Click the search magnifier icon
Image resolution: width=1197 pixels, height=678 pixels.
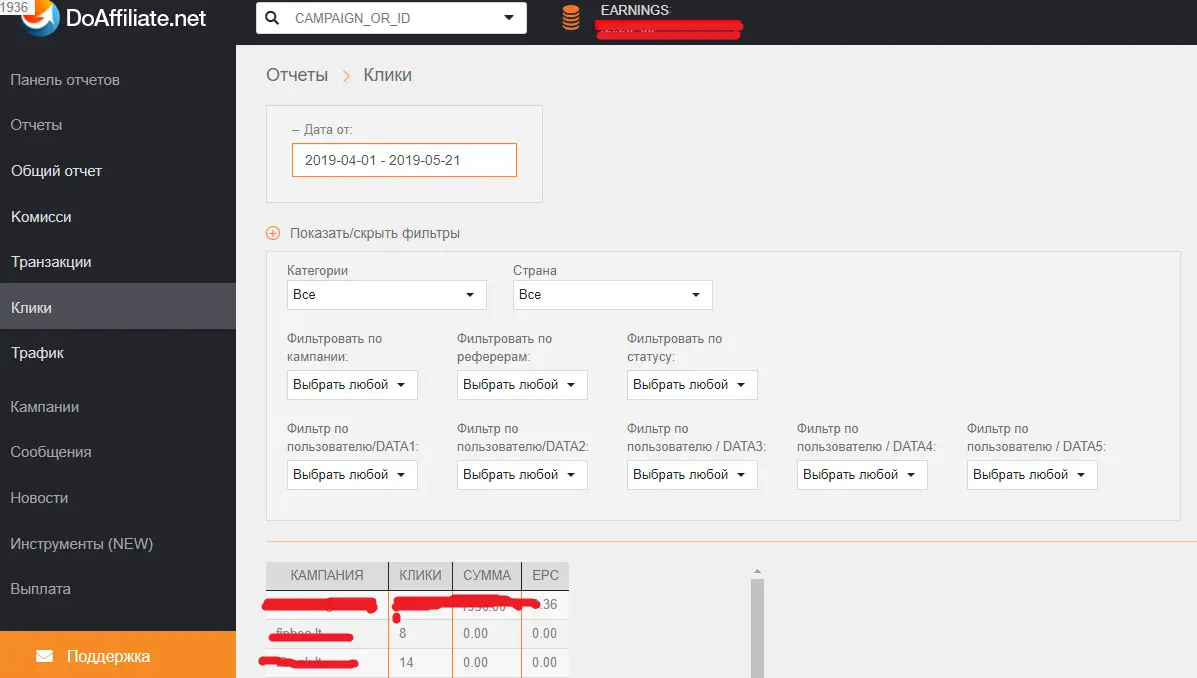272,18
